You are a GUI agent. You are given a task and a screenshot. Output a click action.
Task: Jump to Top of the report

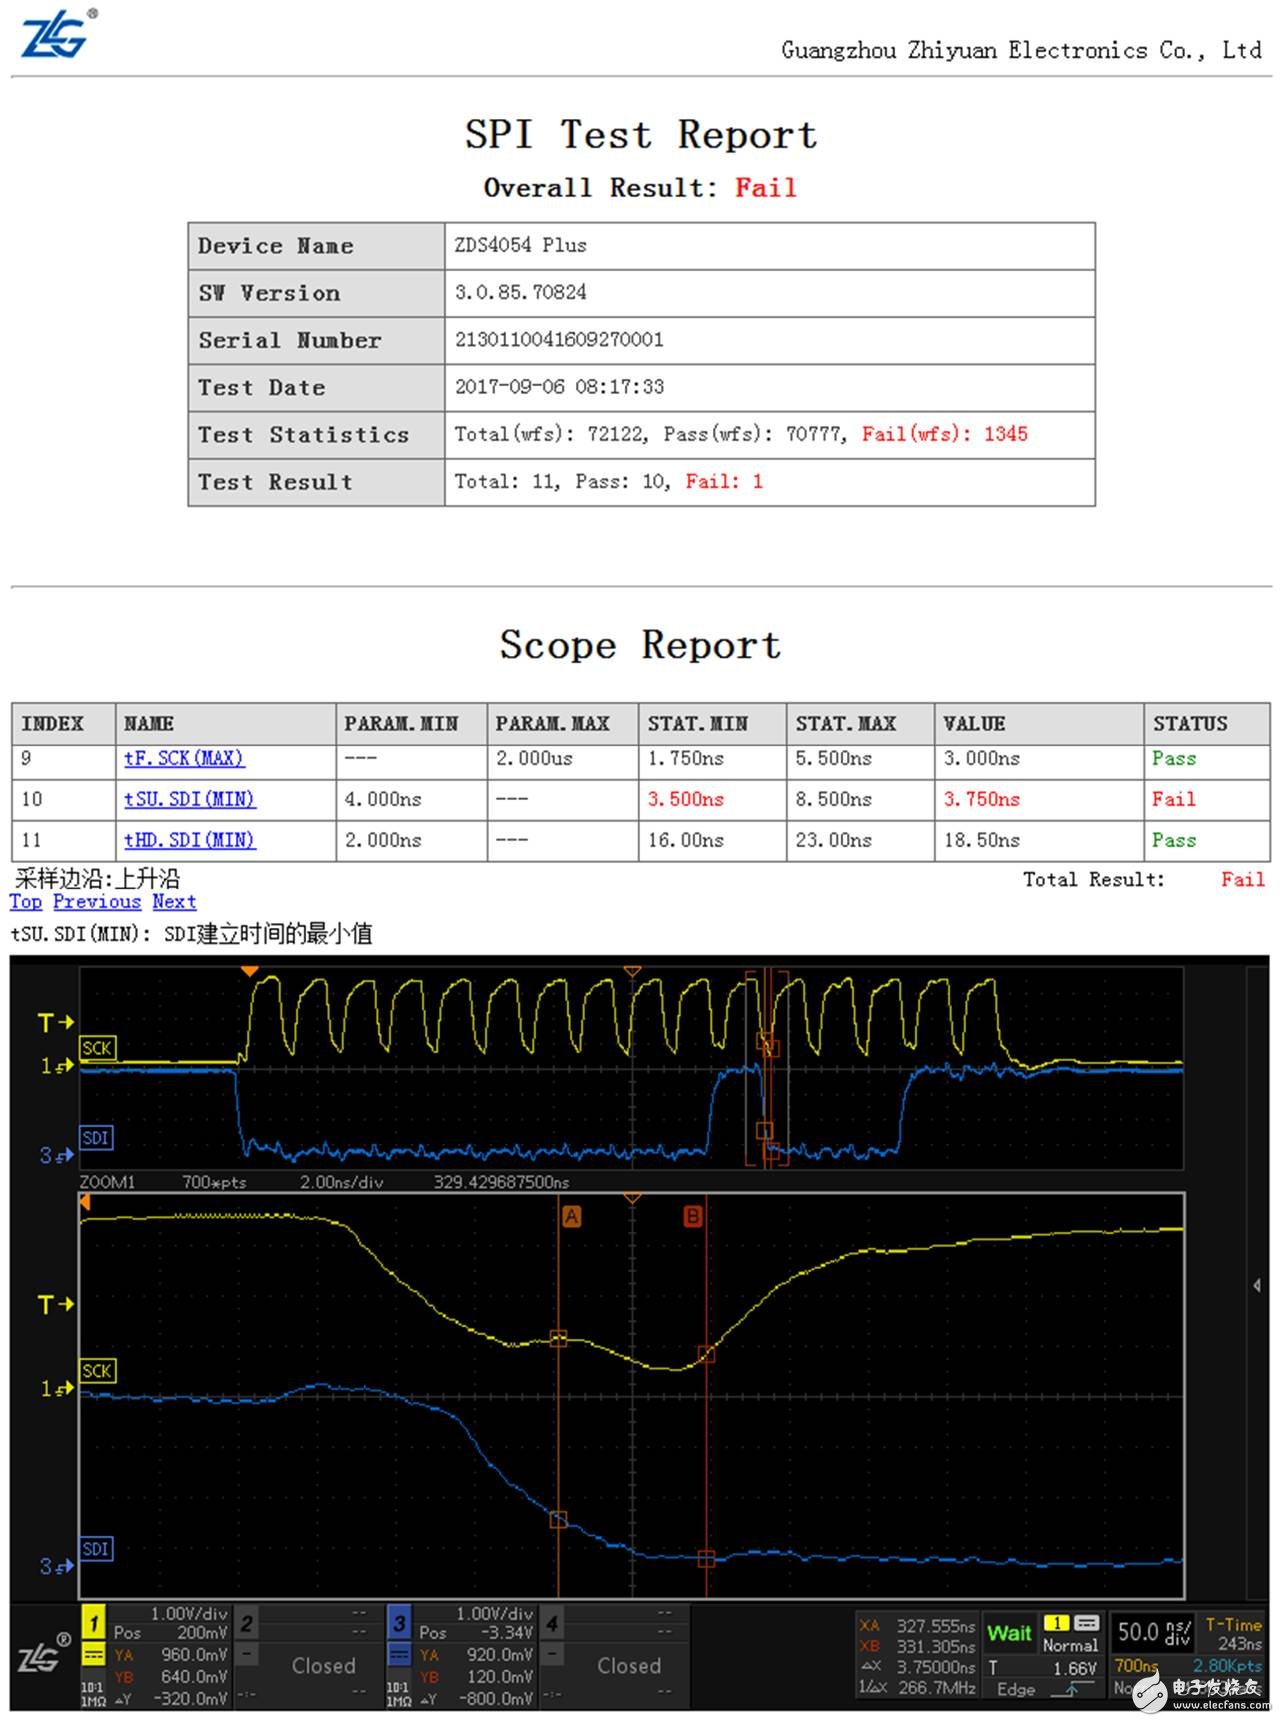tap(26, 902)
